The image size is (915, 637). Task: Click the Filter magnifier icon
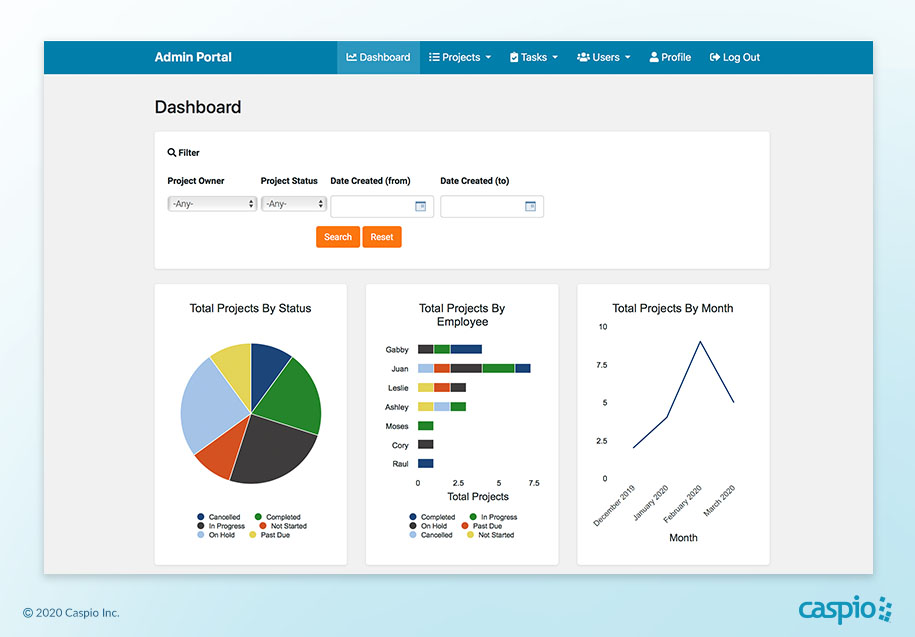tap(172, 153)
